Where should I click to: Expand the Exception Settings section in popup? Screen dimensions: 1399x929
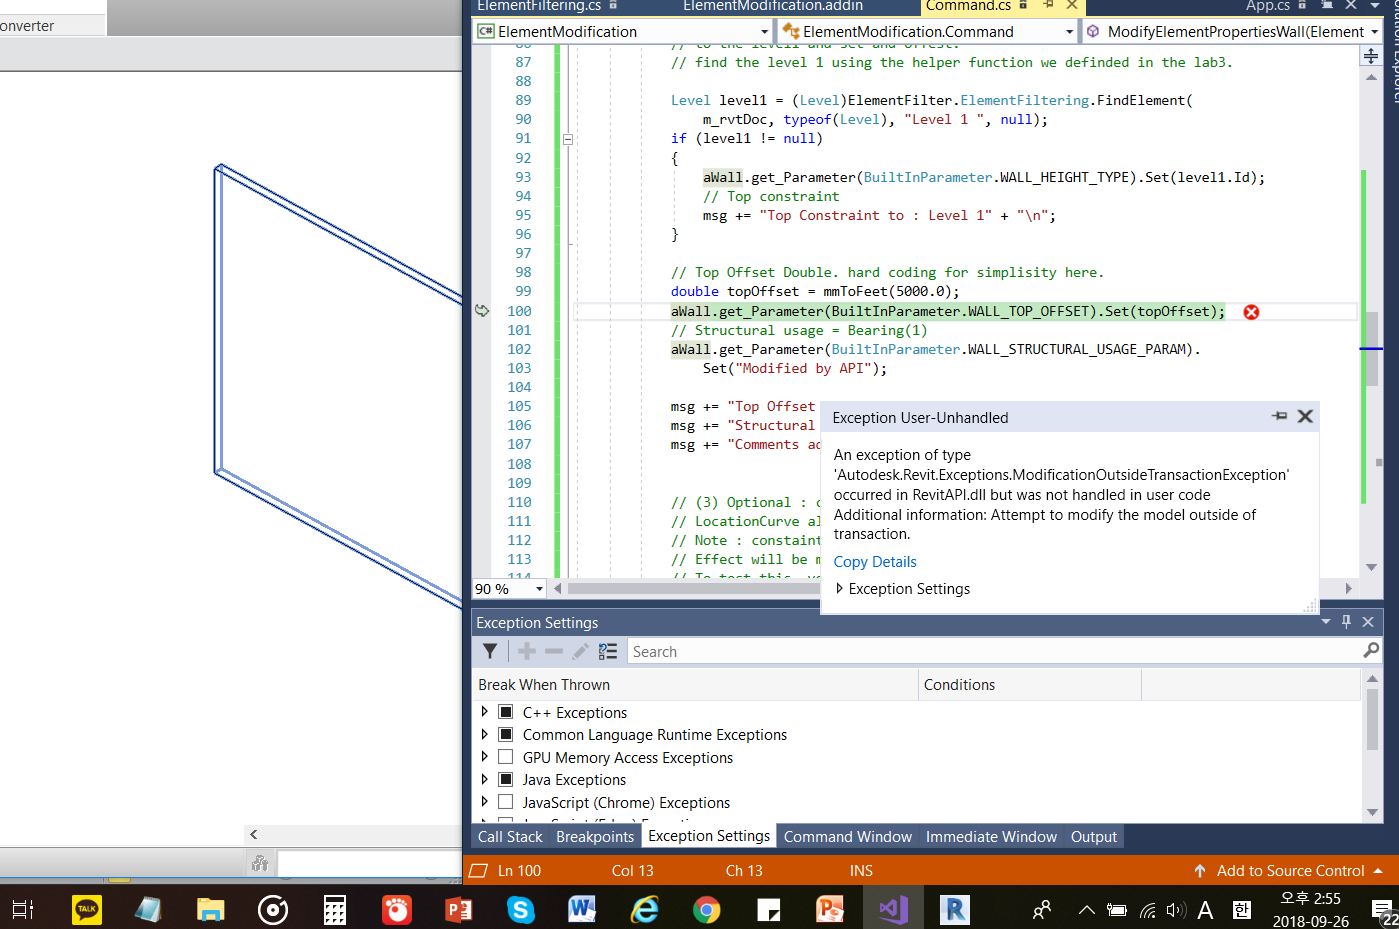pyautogui.click(x=840, y=589)
